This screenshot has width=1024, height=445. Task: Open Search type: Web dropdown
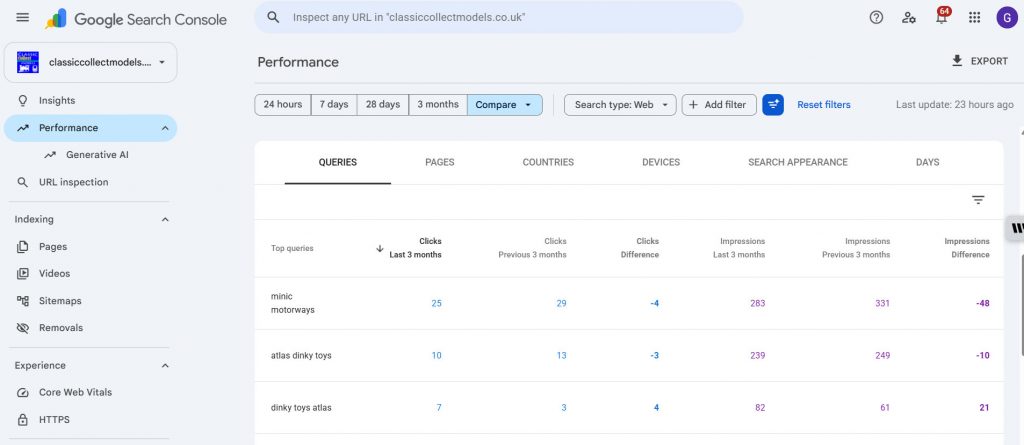(x=620, y=105)
